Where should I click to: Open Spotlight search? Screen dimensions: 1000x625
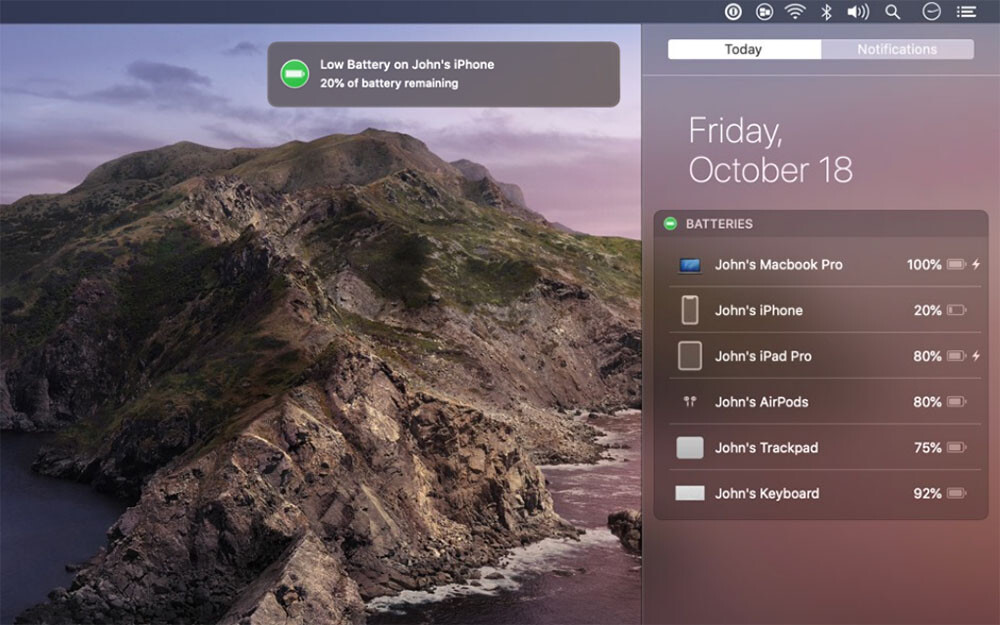[x=893, y=11]
